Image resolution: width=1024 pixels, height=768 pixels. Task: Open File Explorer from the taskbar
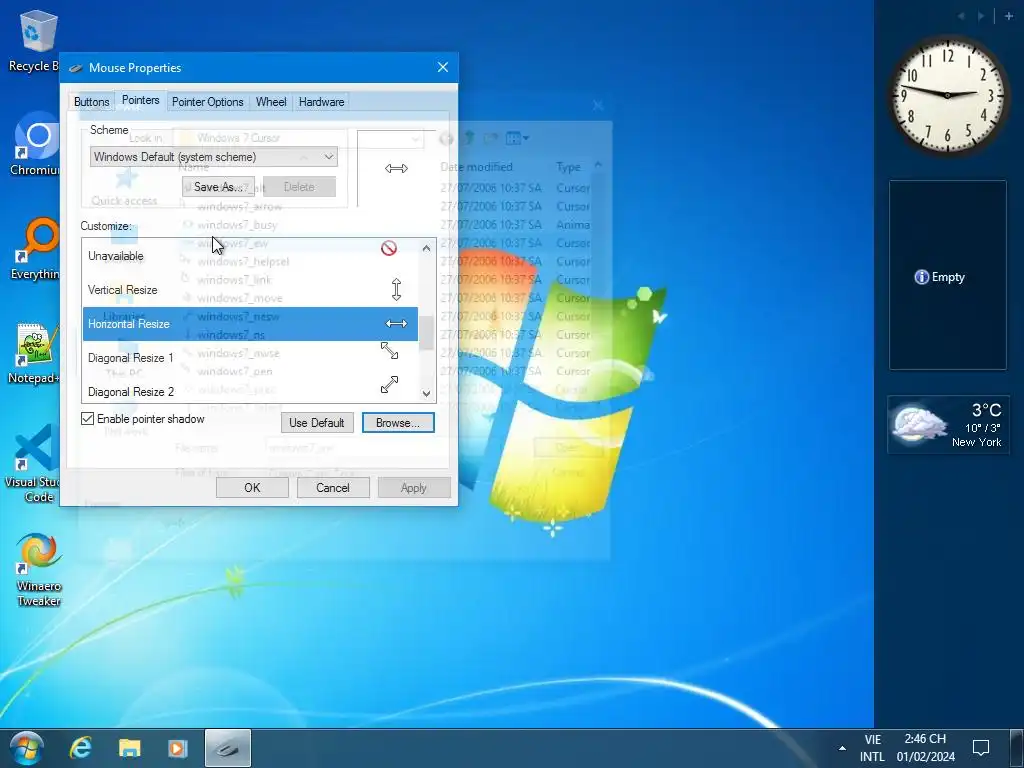129,748
